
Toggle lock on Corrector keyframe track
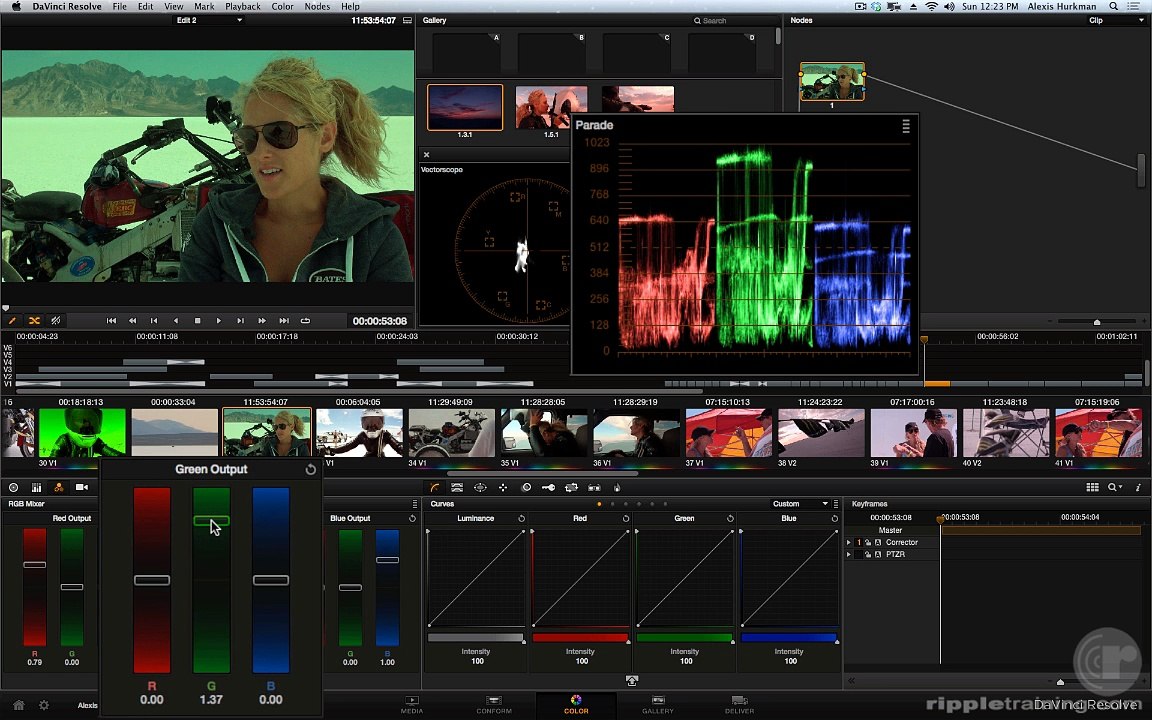[868, 542]
